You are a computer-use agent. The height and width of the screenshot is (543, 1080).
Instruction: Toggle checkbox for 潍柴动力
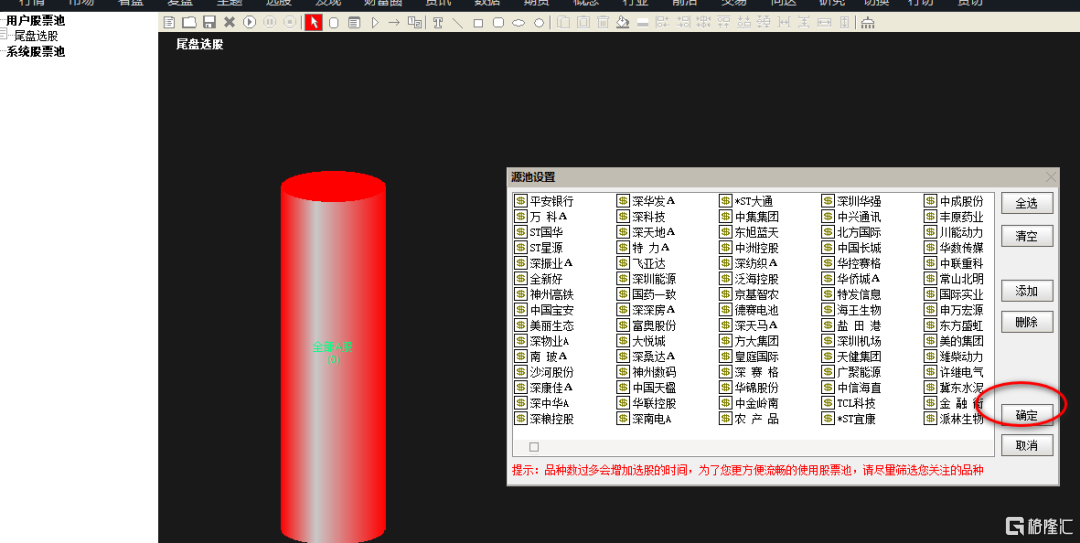pyautogui.click(x=931, y=356)
